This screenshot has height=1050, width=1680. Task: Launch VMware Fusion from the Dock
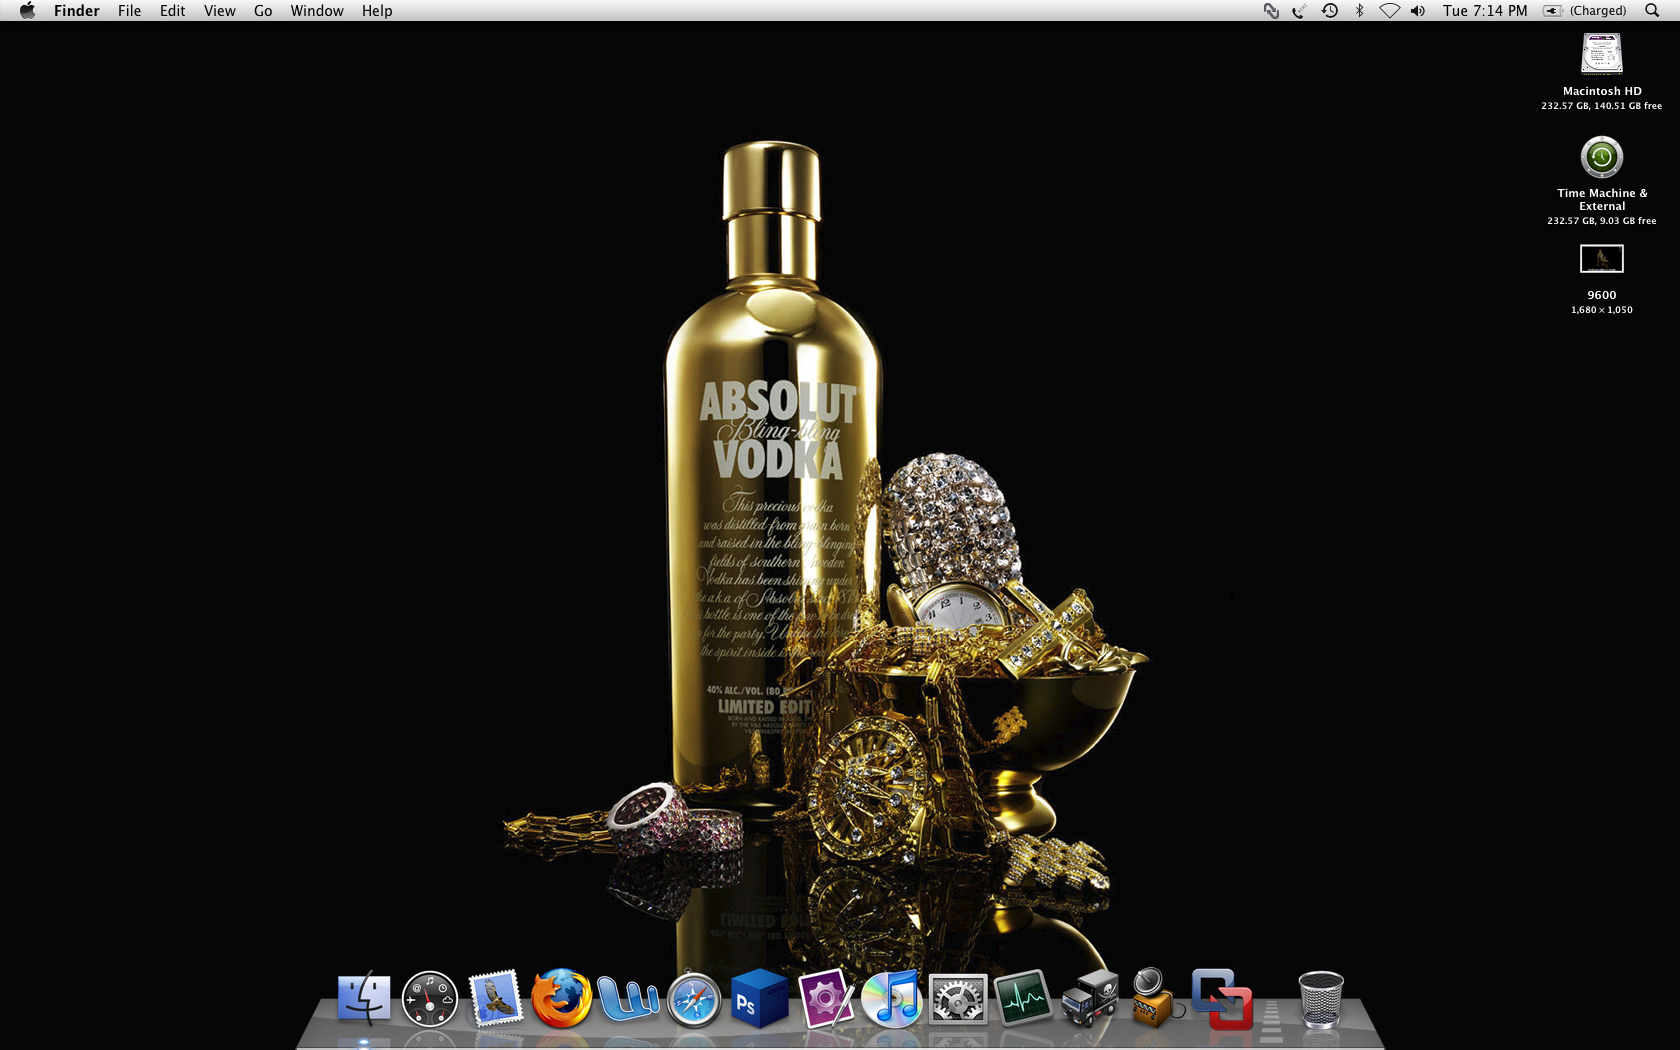click(x=1222, y=998)
